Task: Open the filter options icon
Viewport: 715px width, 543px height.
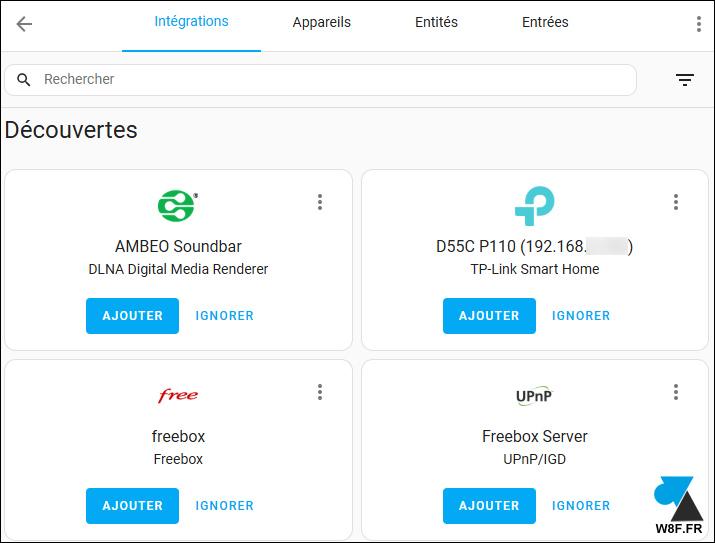Action: coord(684,80)
